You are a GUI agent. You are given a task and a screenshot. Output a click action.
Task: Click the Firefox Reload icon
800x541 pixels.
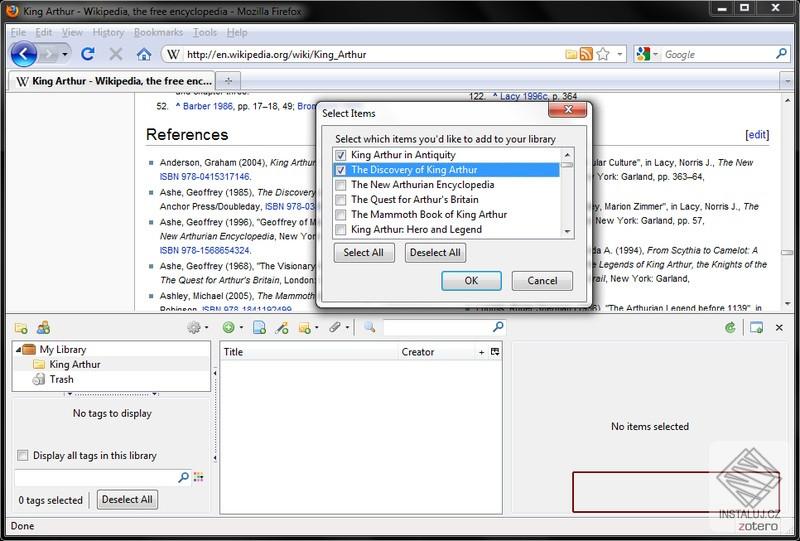[x=88, y=54]
